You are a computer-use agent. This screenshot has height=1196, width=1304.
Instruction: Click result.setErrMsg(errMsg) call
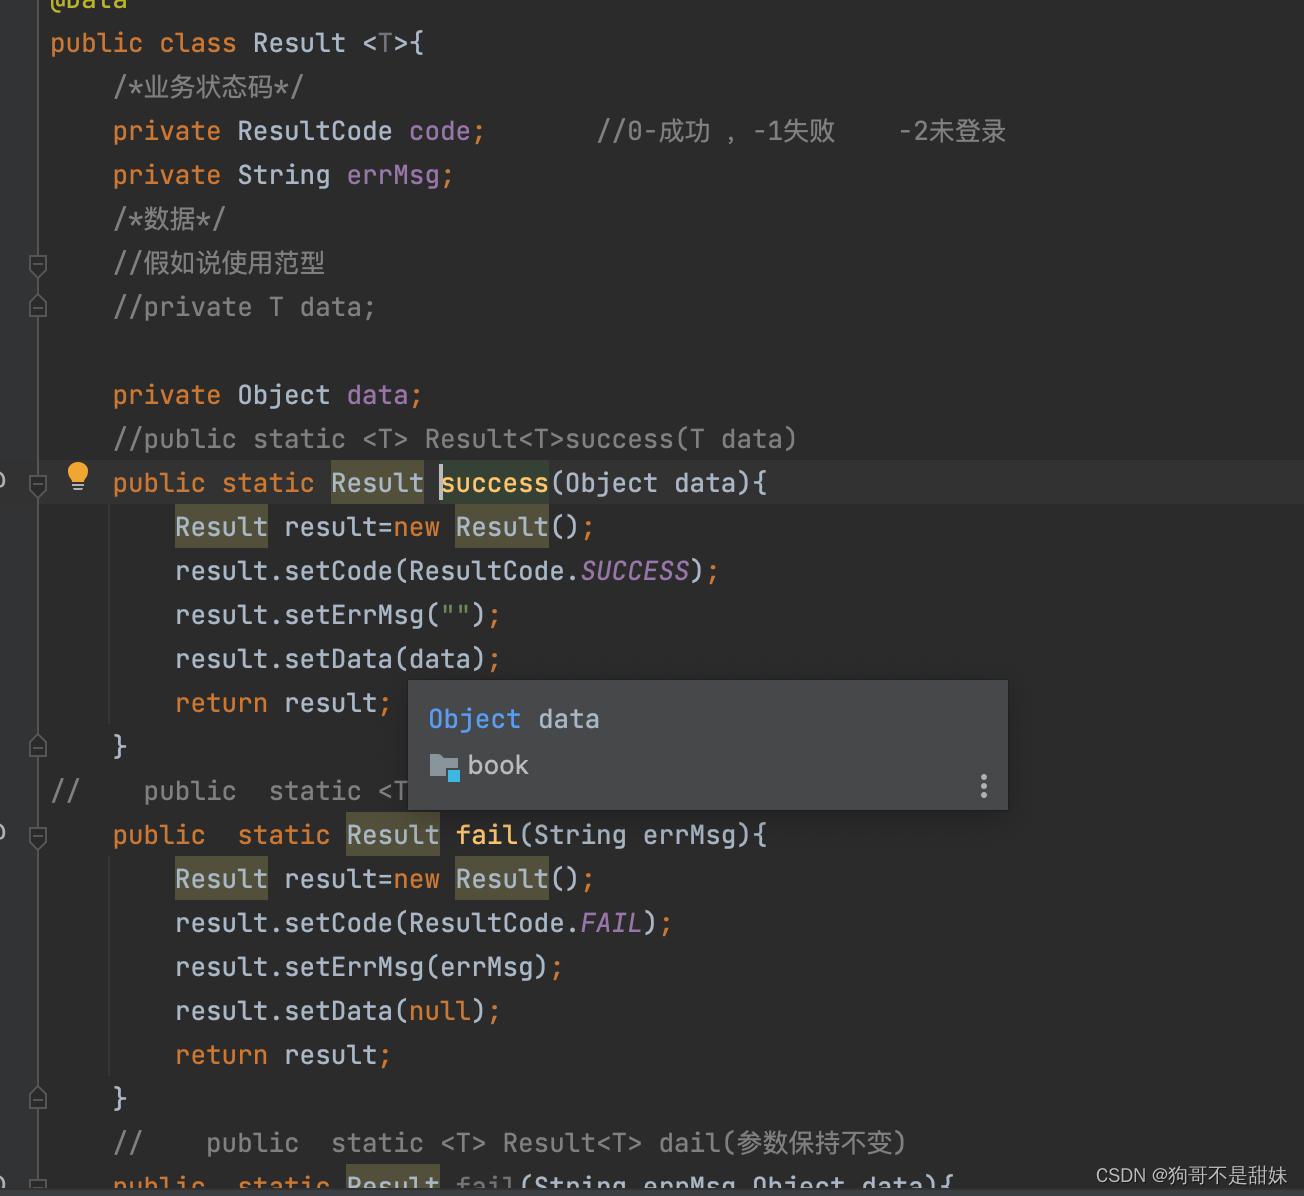[x=362, y=967]
